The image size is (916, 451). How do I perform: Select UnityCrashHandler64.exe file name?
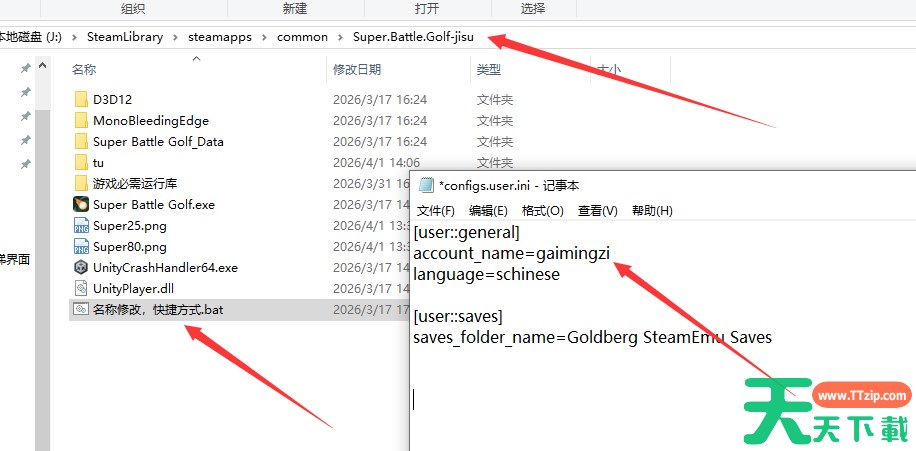pos(165,268)
